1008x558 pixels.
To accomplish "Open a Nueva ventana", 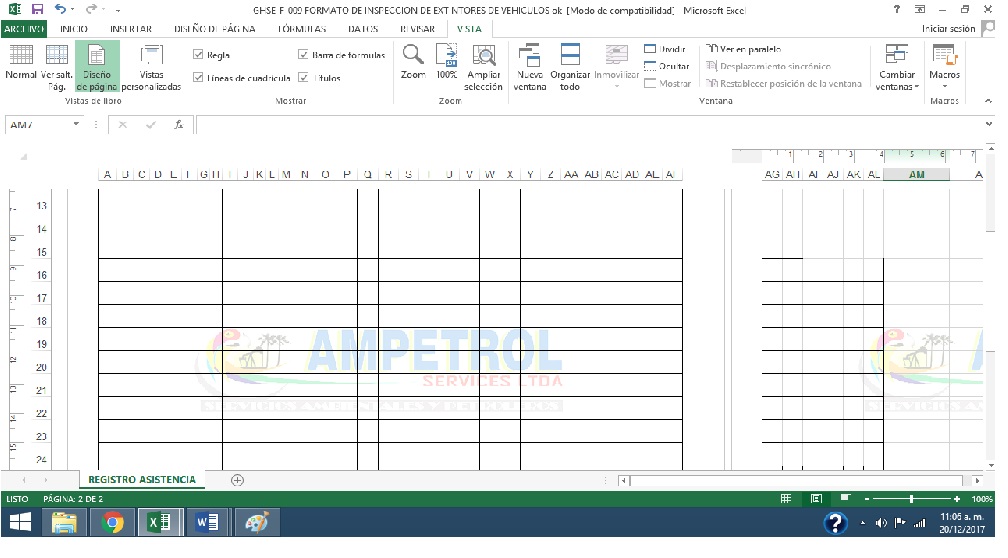I will coord(530,68).
